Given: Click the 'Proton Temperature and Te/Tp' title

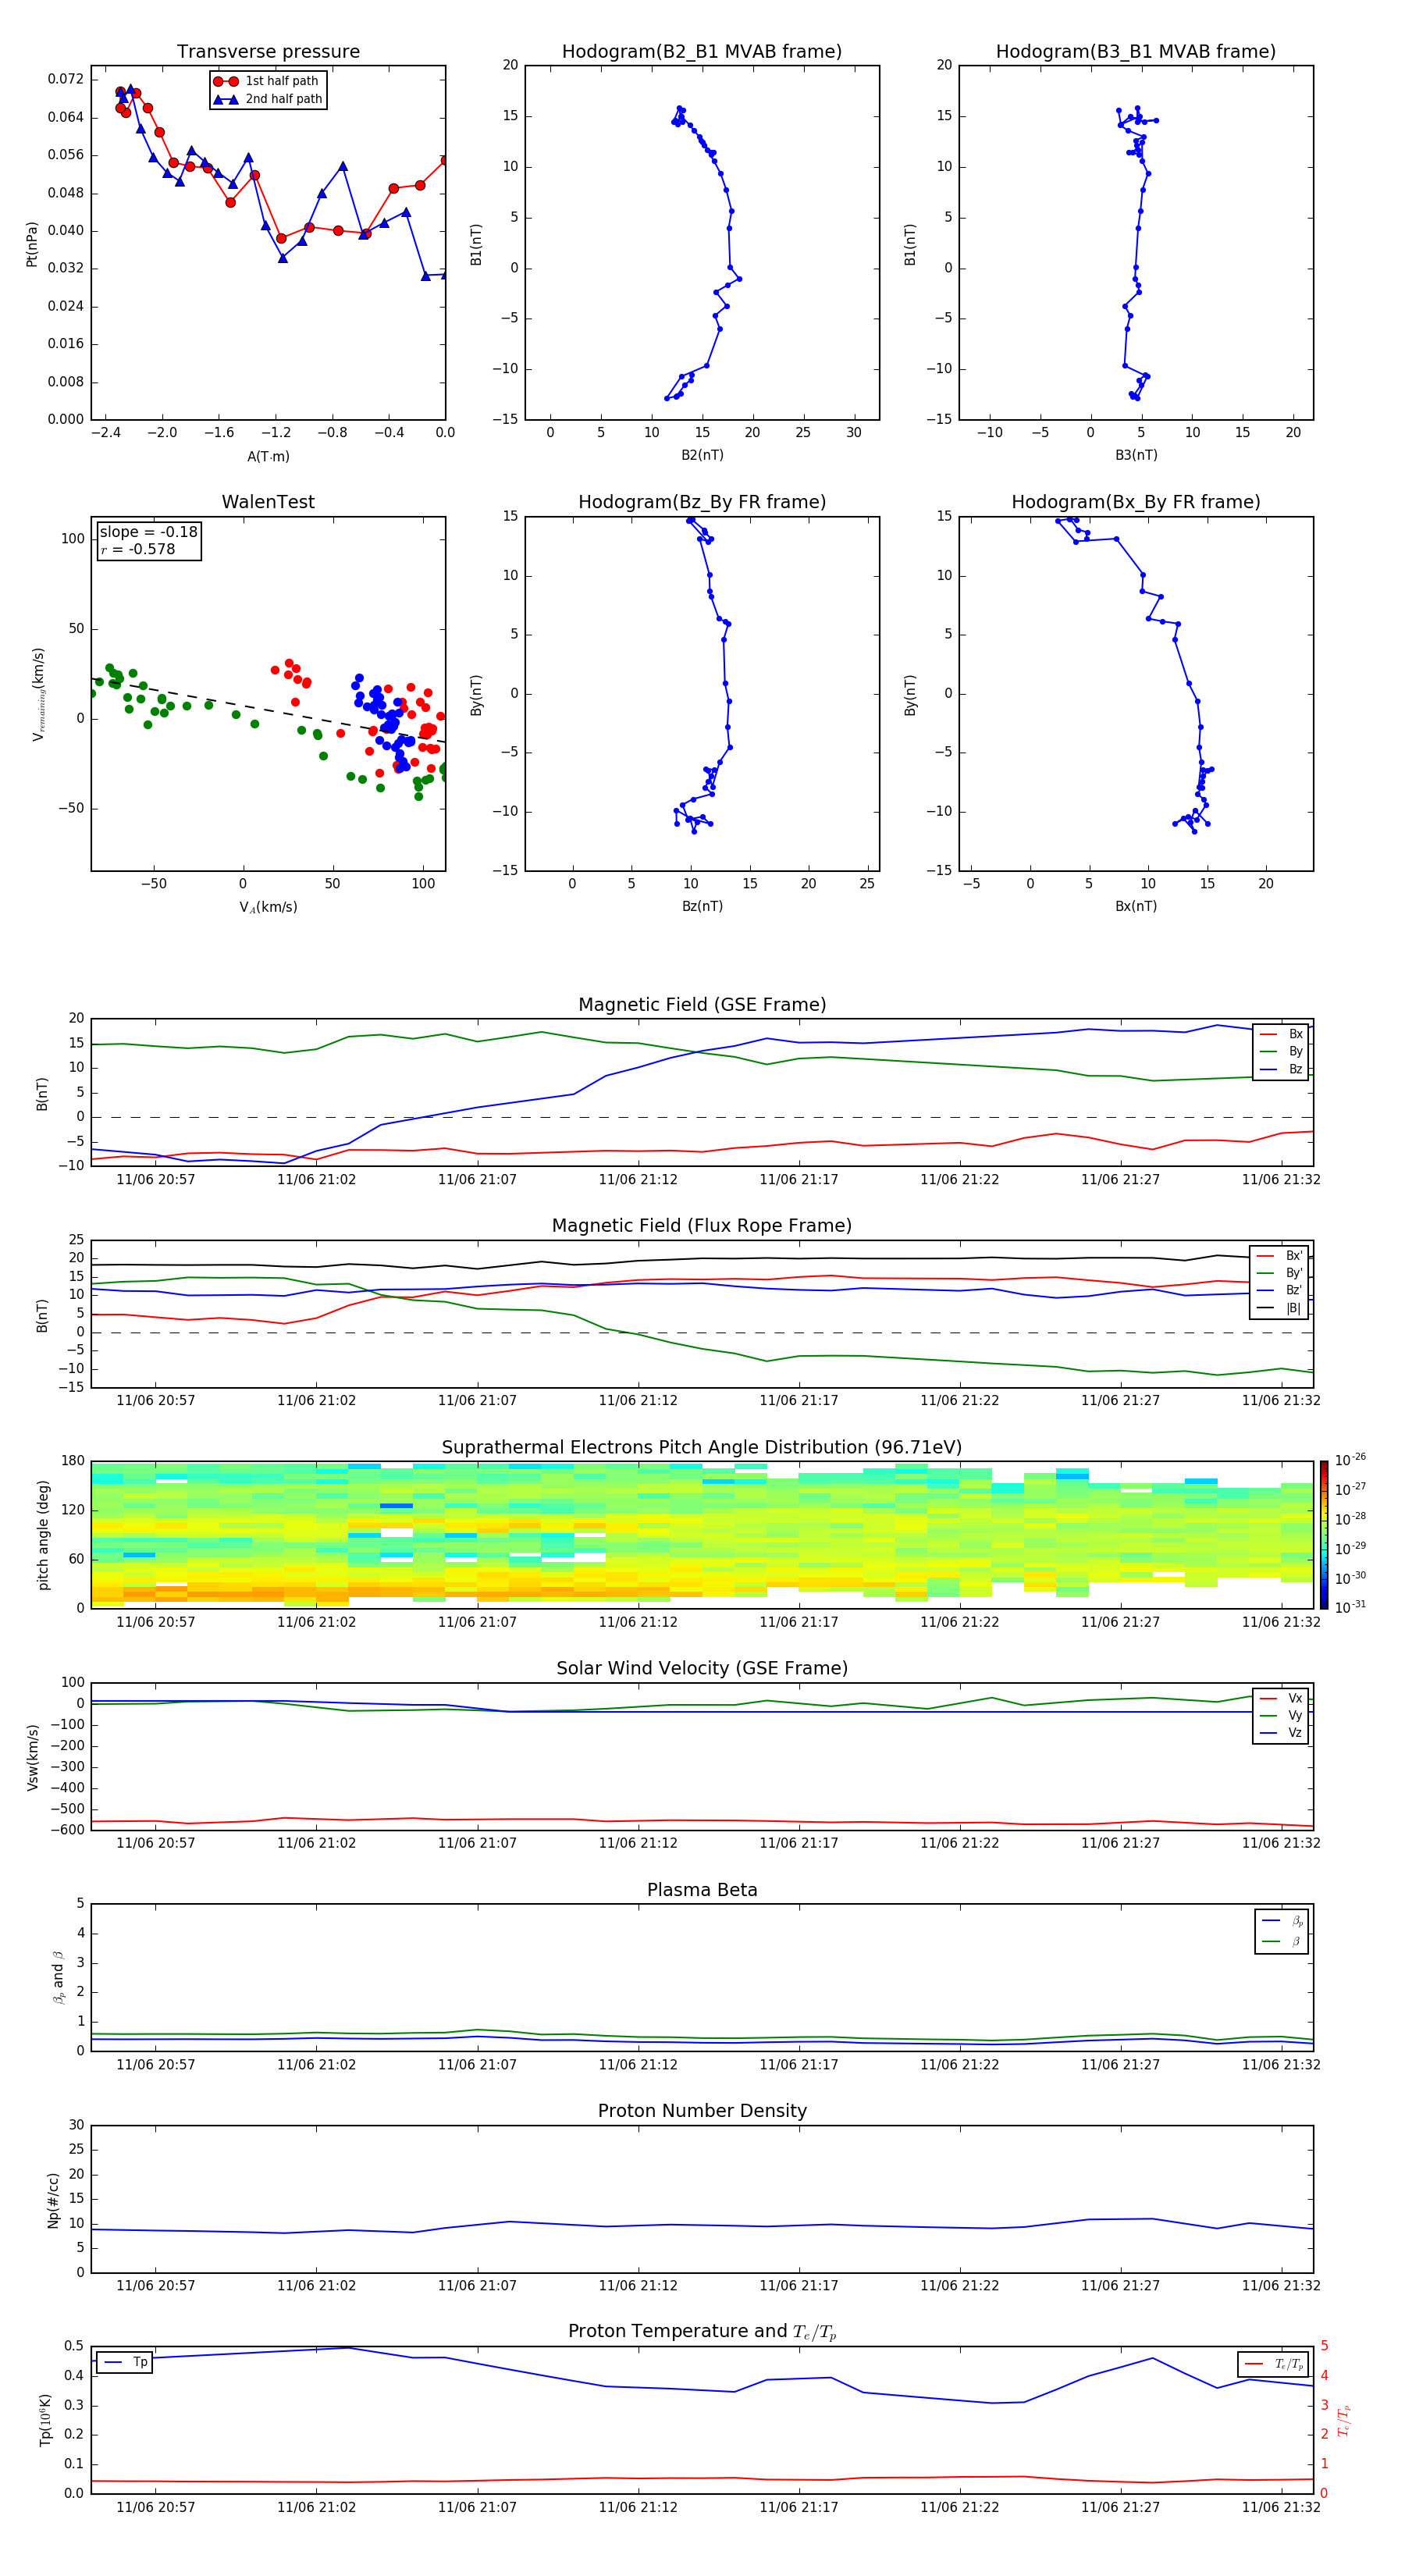Looking at the screenshot, I should 702,2333.
